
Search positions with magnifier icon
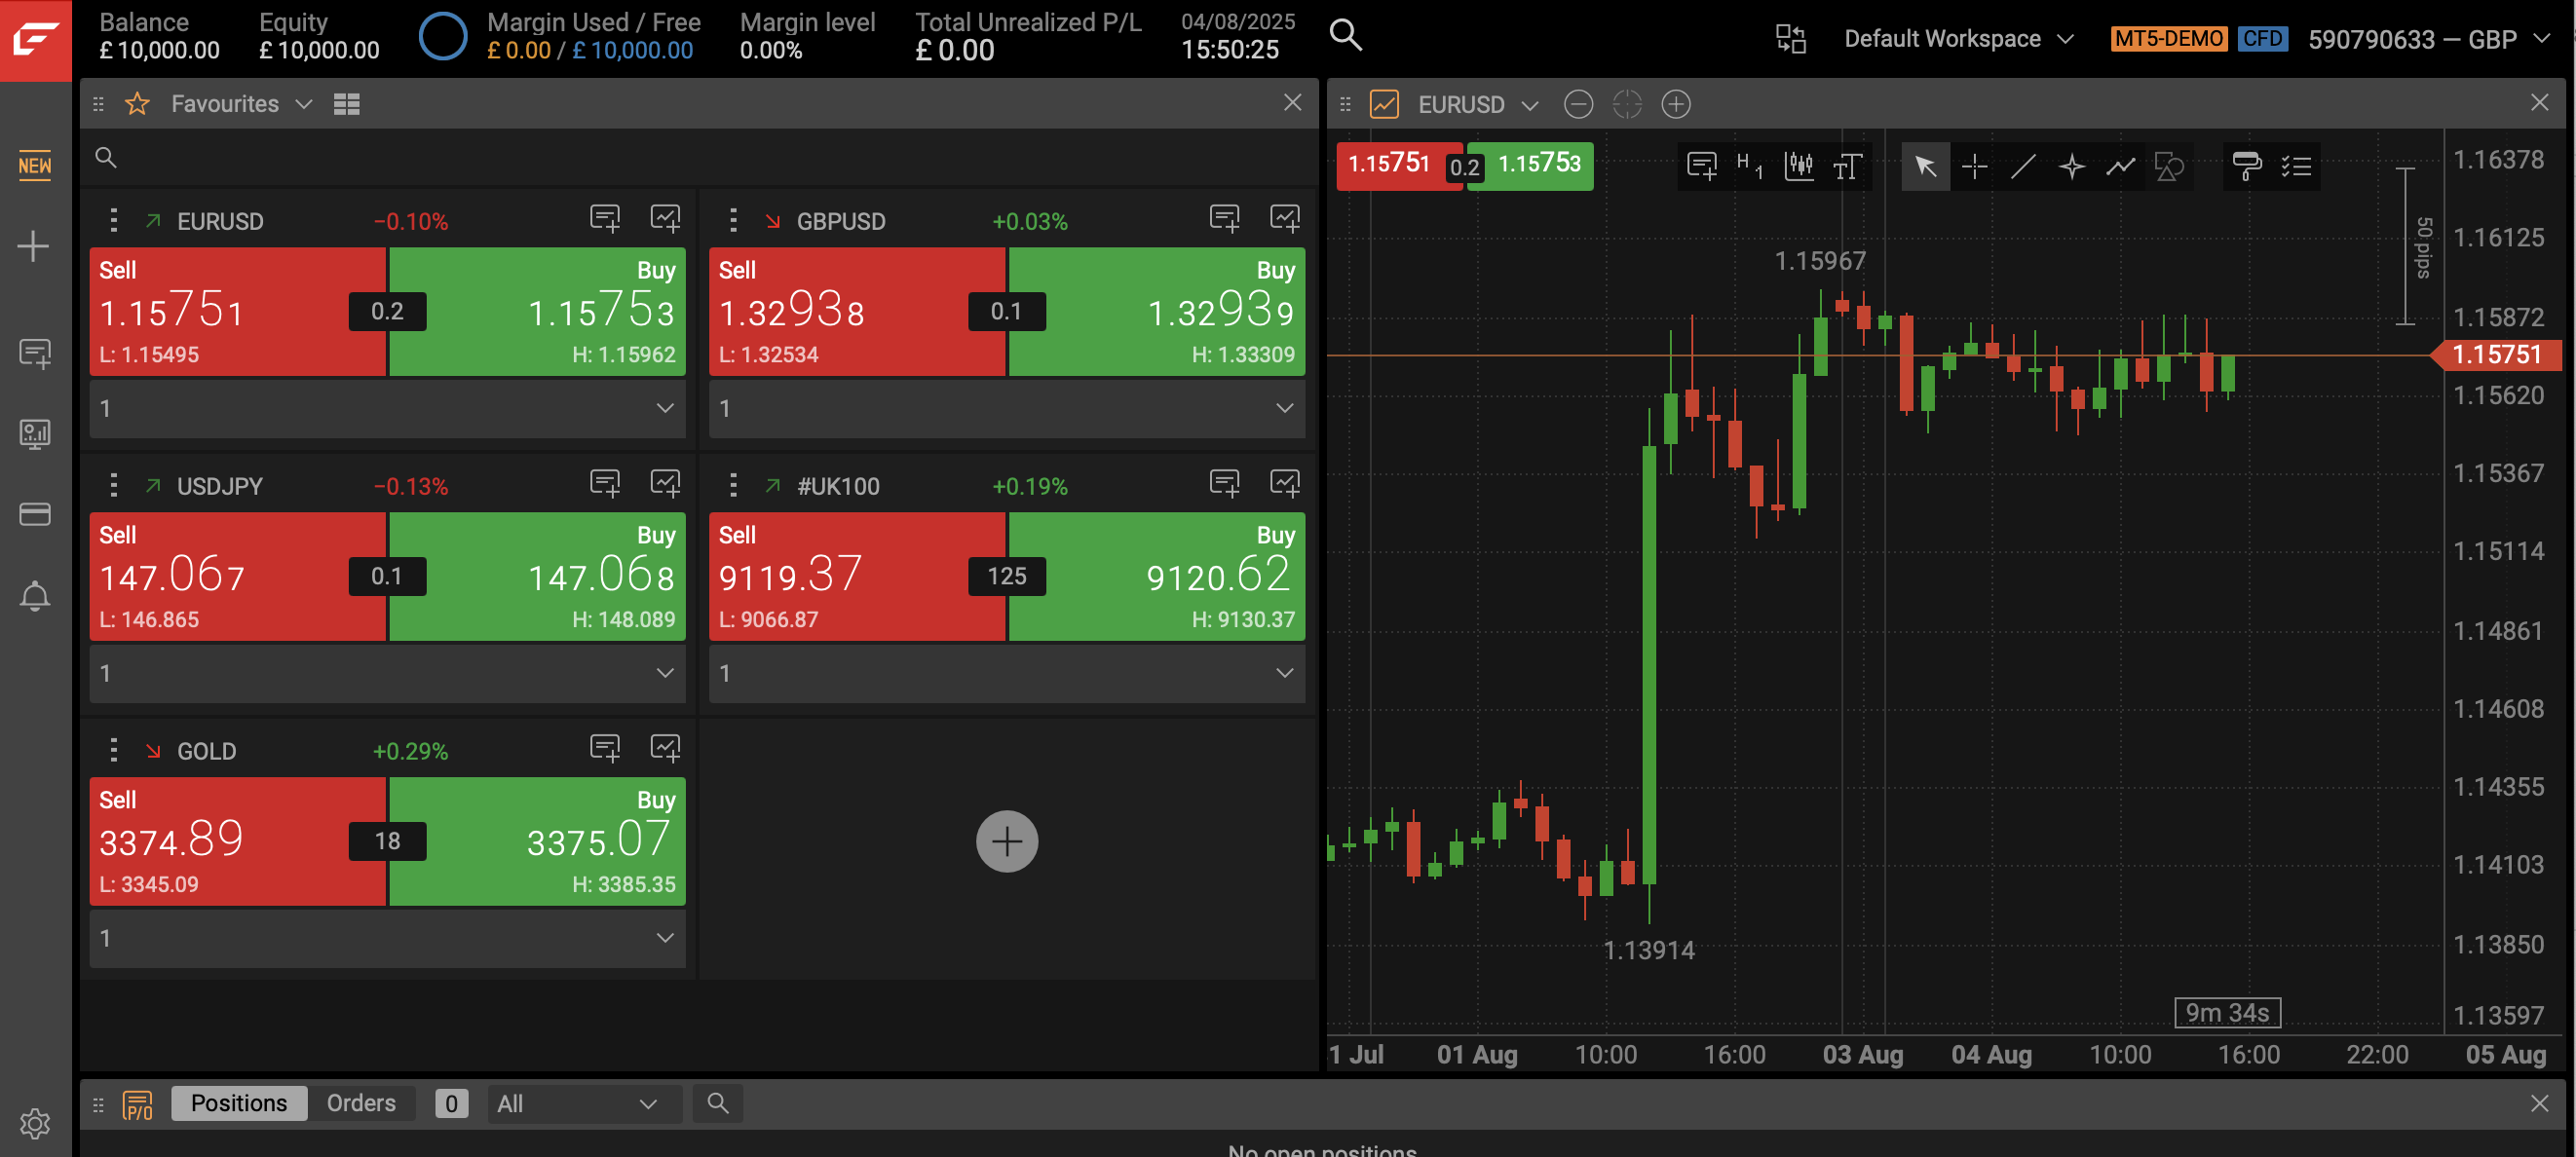717,1103
